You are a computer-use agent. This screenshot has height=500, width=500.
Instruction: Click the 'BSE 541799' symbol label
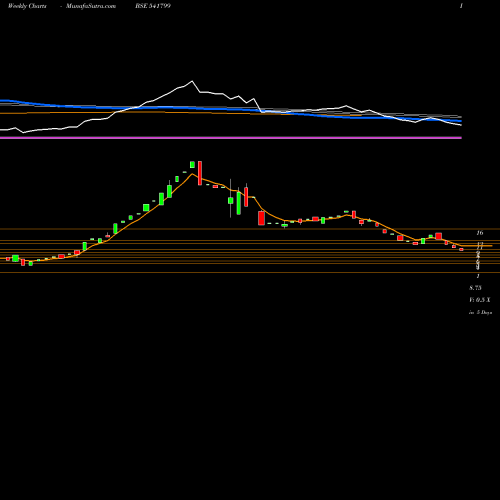153,6
